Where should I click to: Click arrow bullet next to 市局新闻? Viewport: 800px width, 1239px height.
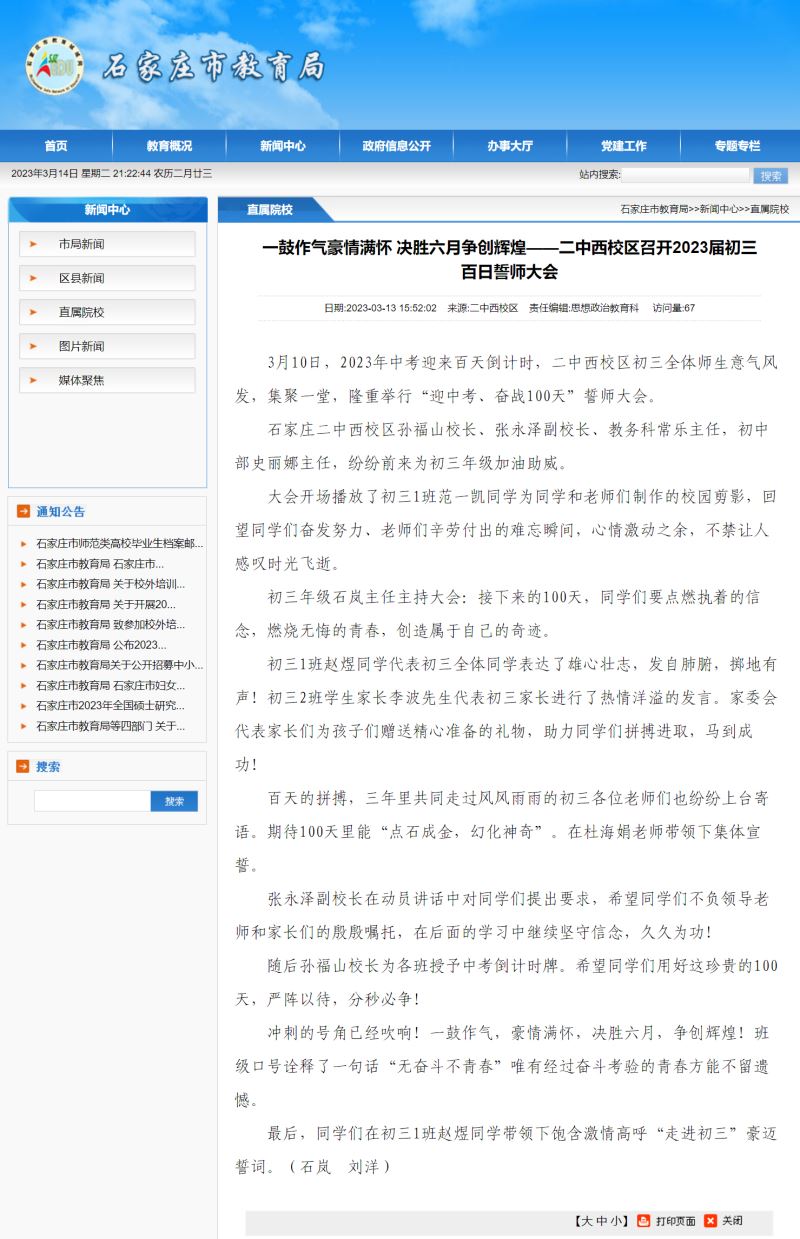click(33, 244)
